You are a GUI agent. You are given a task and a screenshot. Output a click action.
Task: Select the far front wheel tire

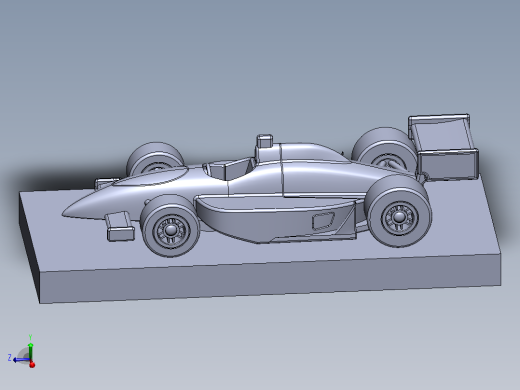coord(155,156)
